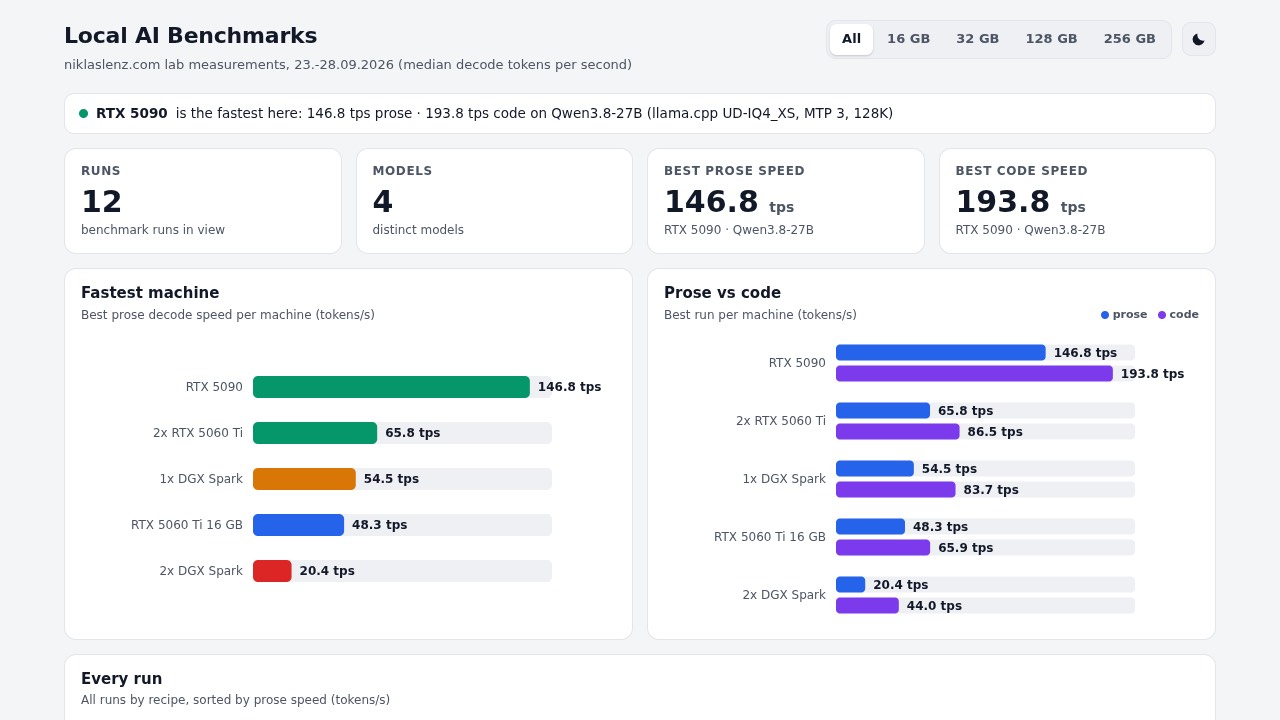Select the Best Code Speed card value
The height and width of the screenshot is (720, 1280).
[x=1020, y=202]
